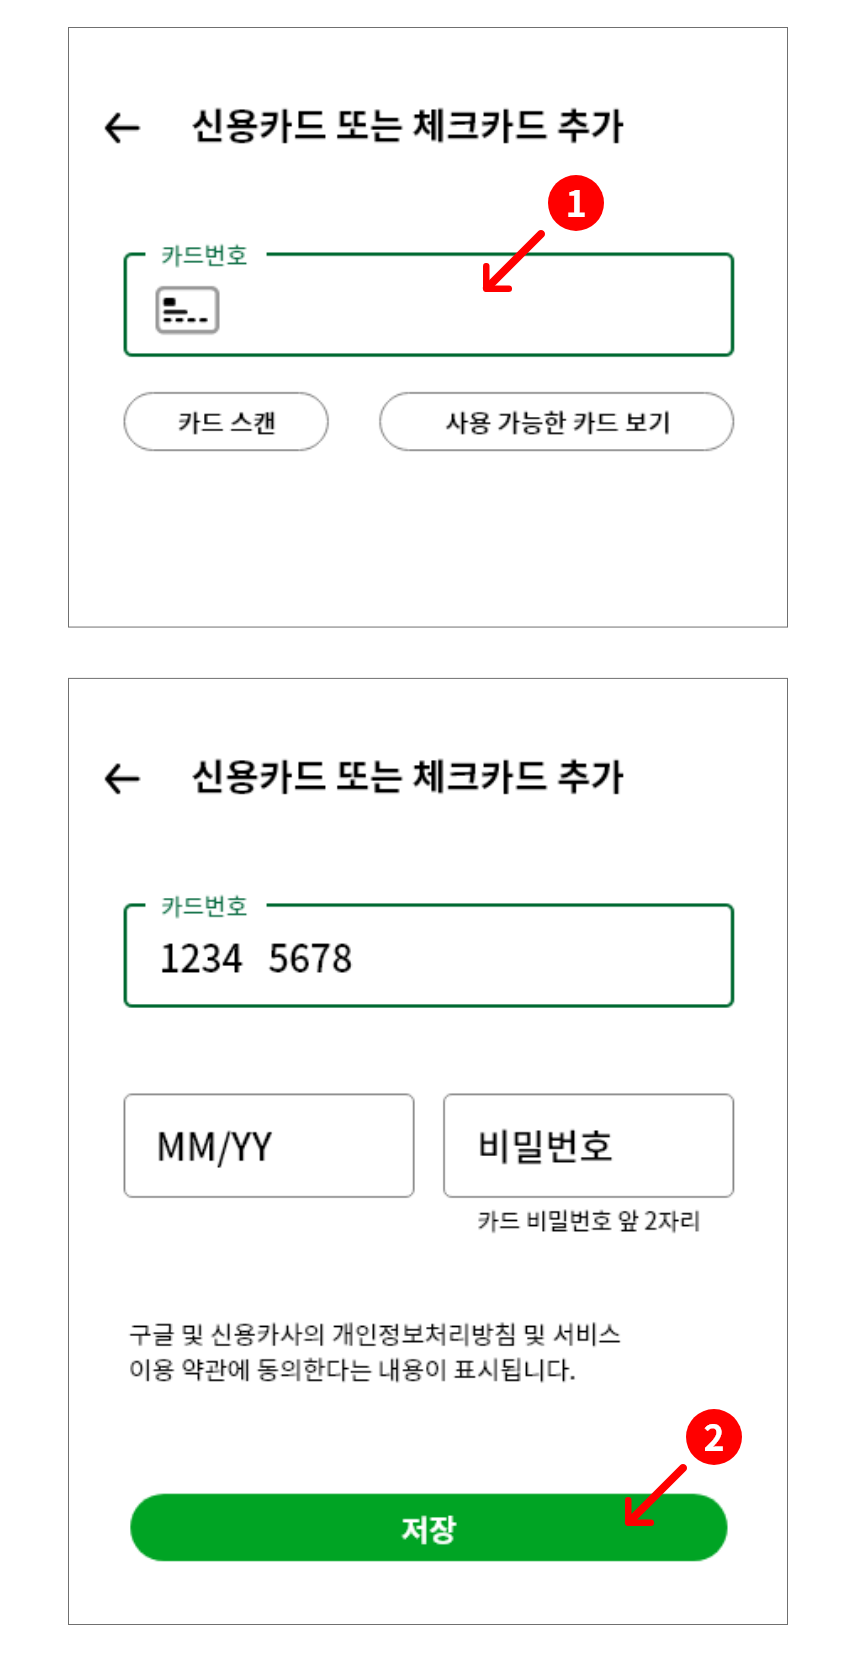Click the red circled number 2 marker
This screenshot has width=856, height=1658.
(713, 1438)
